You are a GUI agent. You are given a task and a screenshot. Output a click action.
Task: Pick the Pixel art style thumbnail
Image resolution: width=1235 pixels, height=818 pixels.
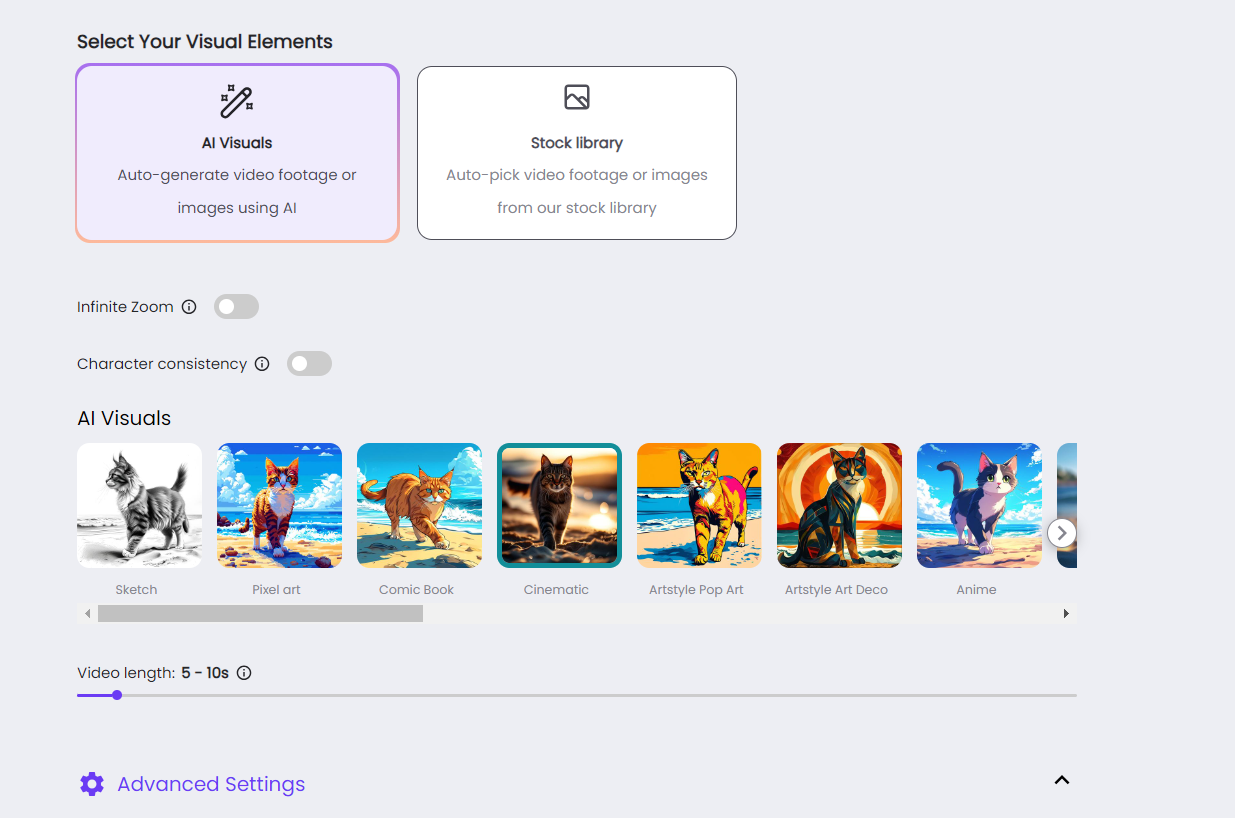pos(279,505)
